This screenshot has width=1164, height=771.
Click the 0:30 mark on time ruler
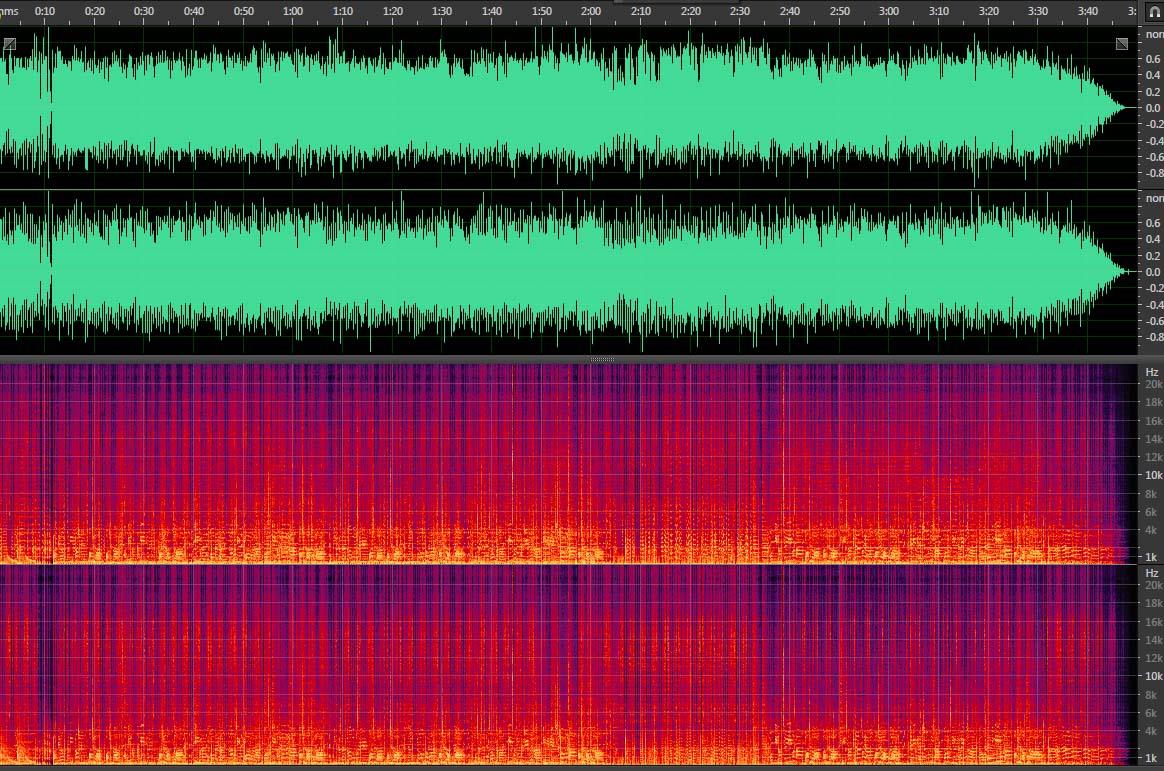[144, 11]
